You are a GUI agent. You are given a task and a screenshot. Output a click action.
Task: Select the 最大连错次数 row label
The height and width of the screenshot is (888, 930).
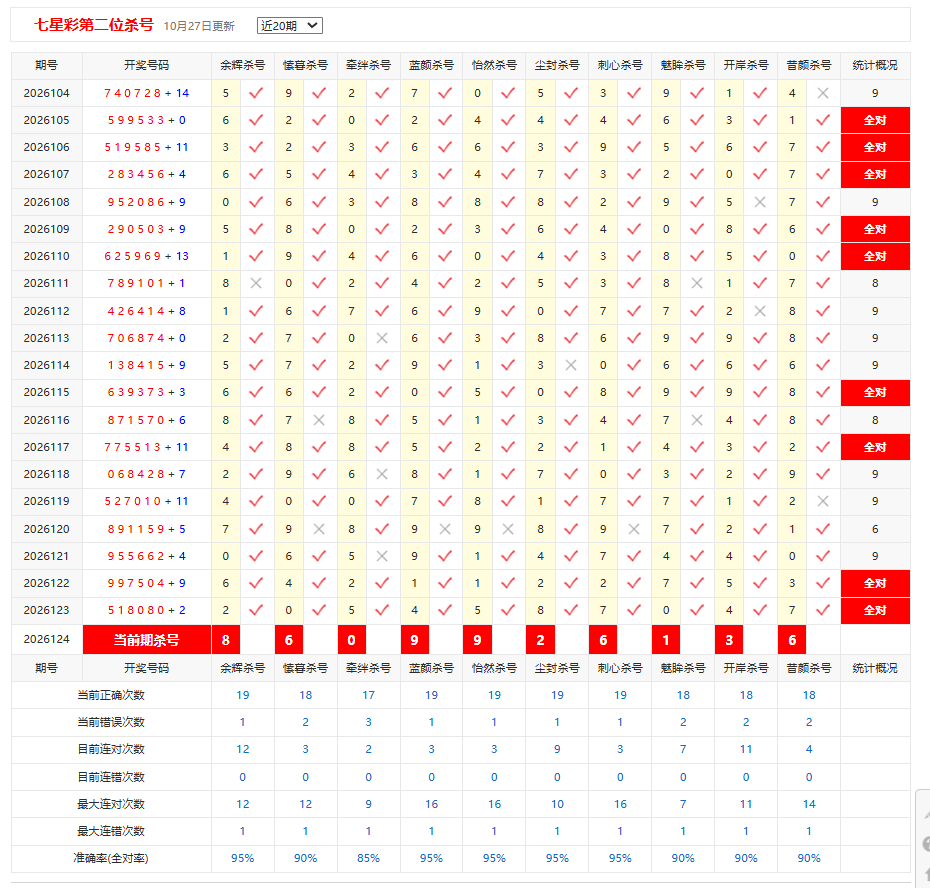pos(111,831)
